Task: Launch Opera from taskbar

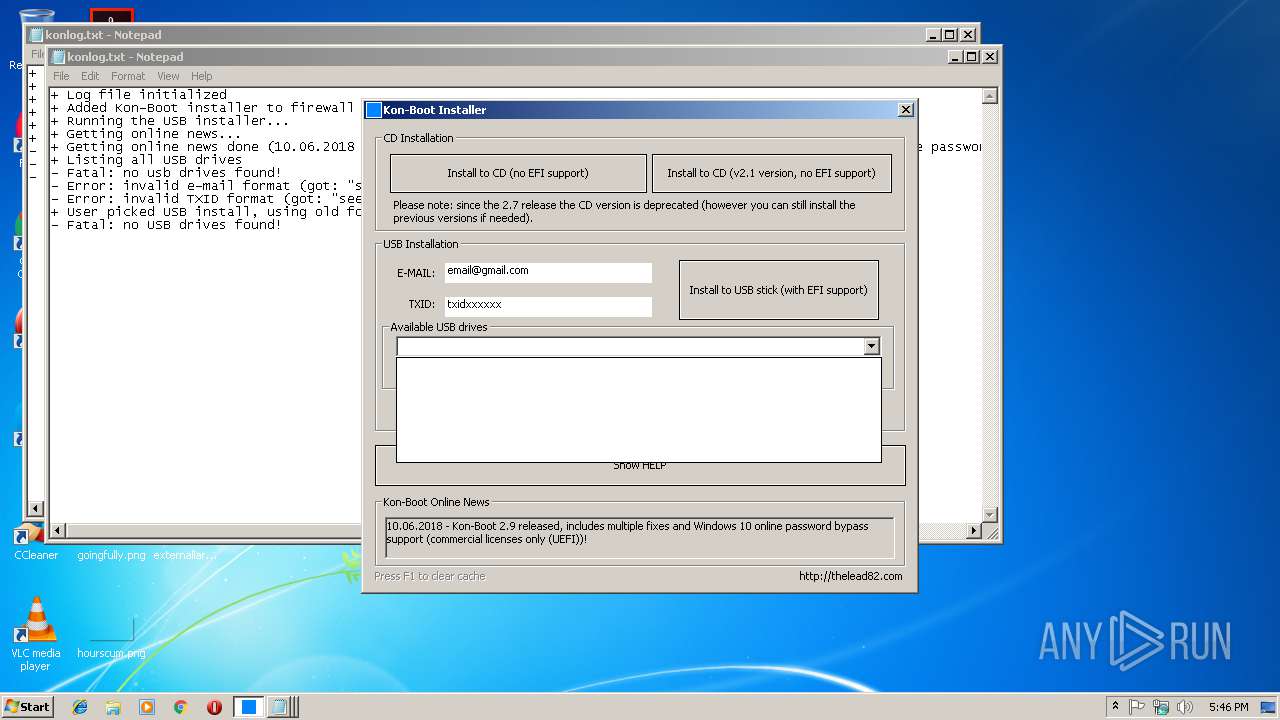Action: (214, 707)
